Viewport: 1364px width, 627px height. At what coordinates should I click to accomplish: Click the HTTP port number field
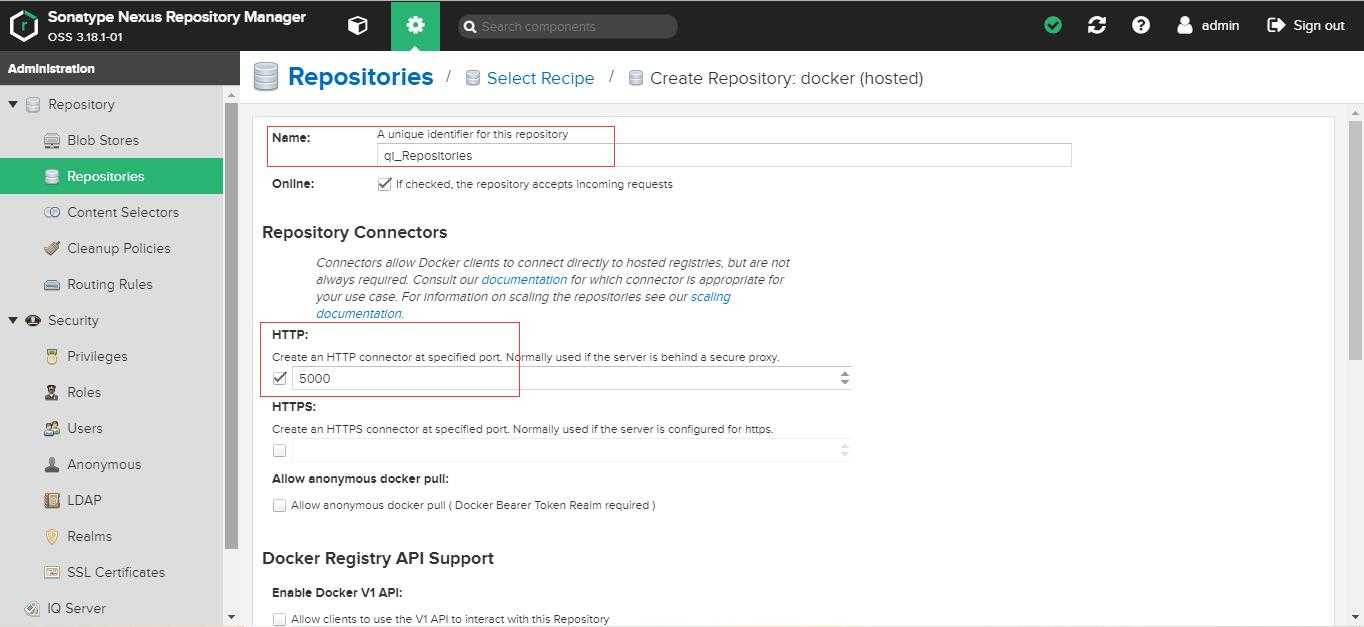(x=565, y=378)
